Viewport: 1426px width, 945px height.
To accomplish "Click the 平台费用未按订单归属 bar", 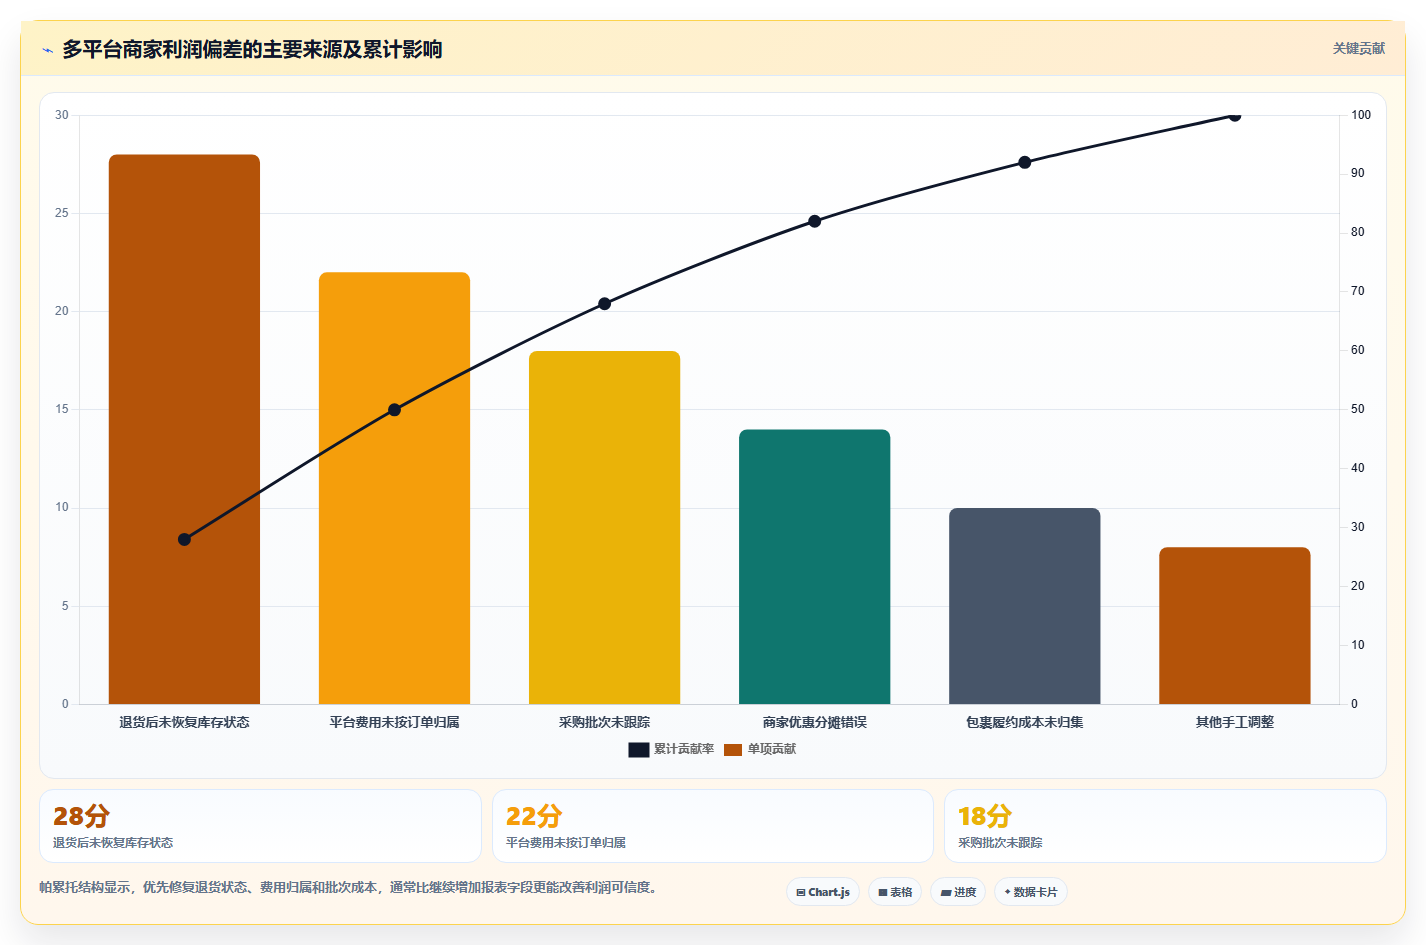I will click(394, 488).
